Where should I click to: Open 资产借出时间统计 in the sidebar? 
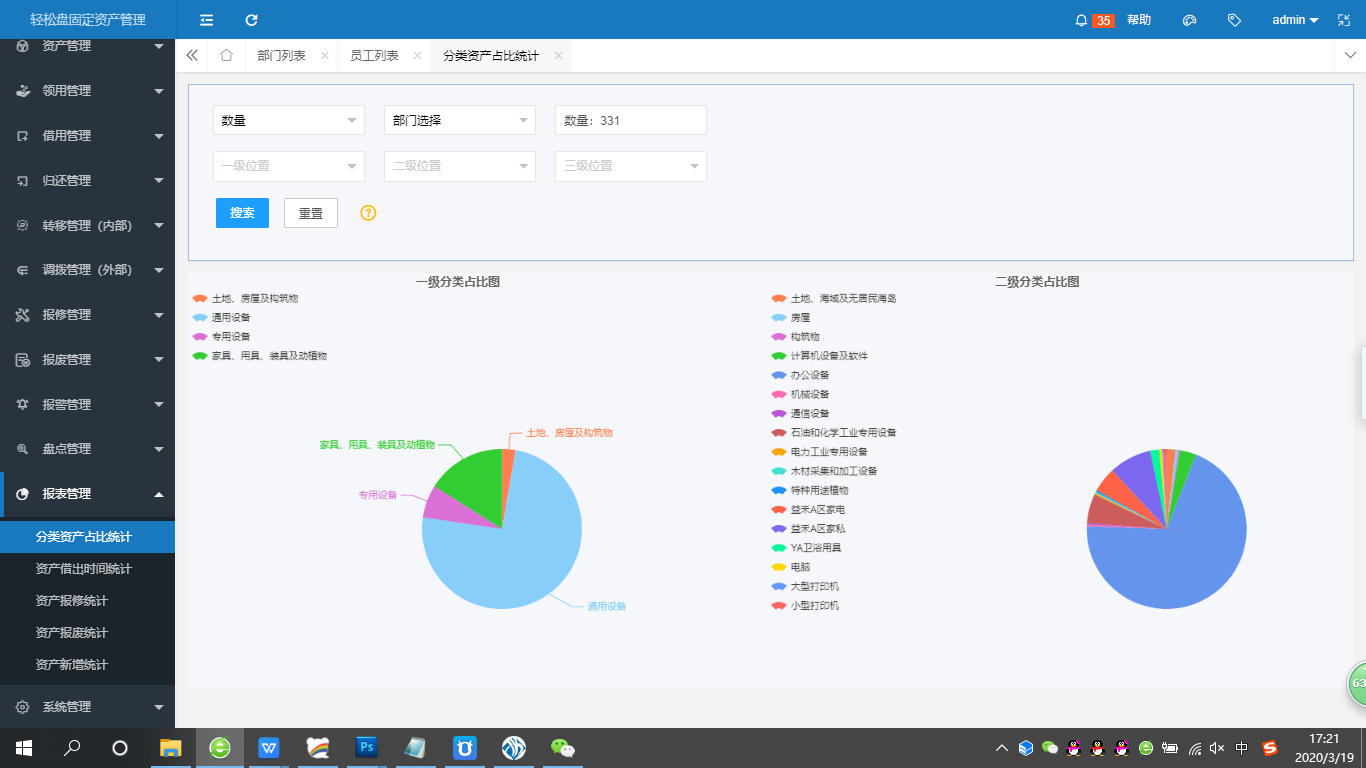84,569
